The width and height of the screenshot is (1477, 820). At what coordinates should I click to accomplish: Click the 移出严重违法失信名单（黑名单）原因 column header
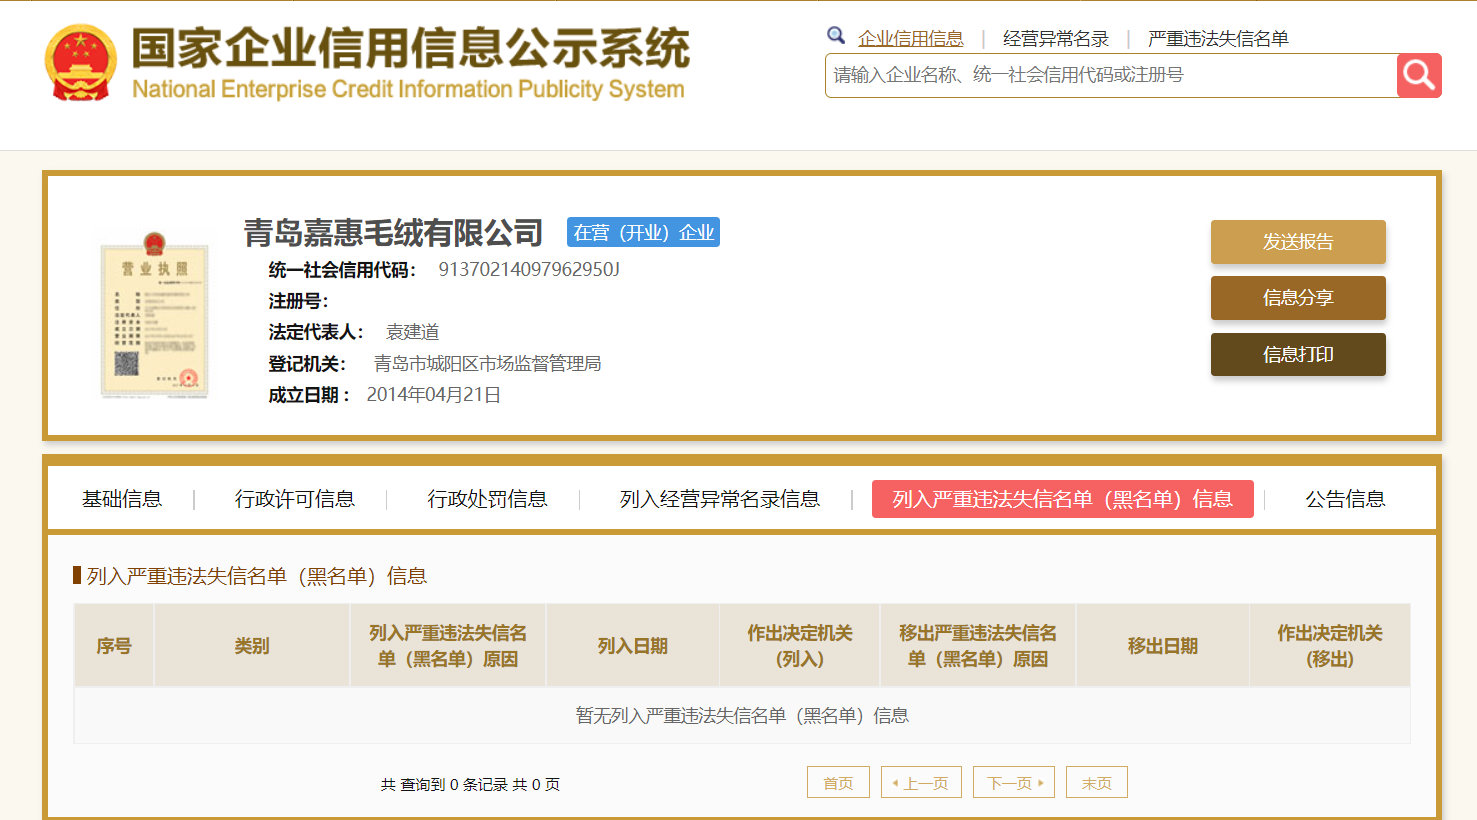[x=978, y=645]
